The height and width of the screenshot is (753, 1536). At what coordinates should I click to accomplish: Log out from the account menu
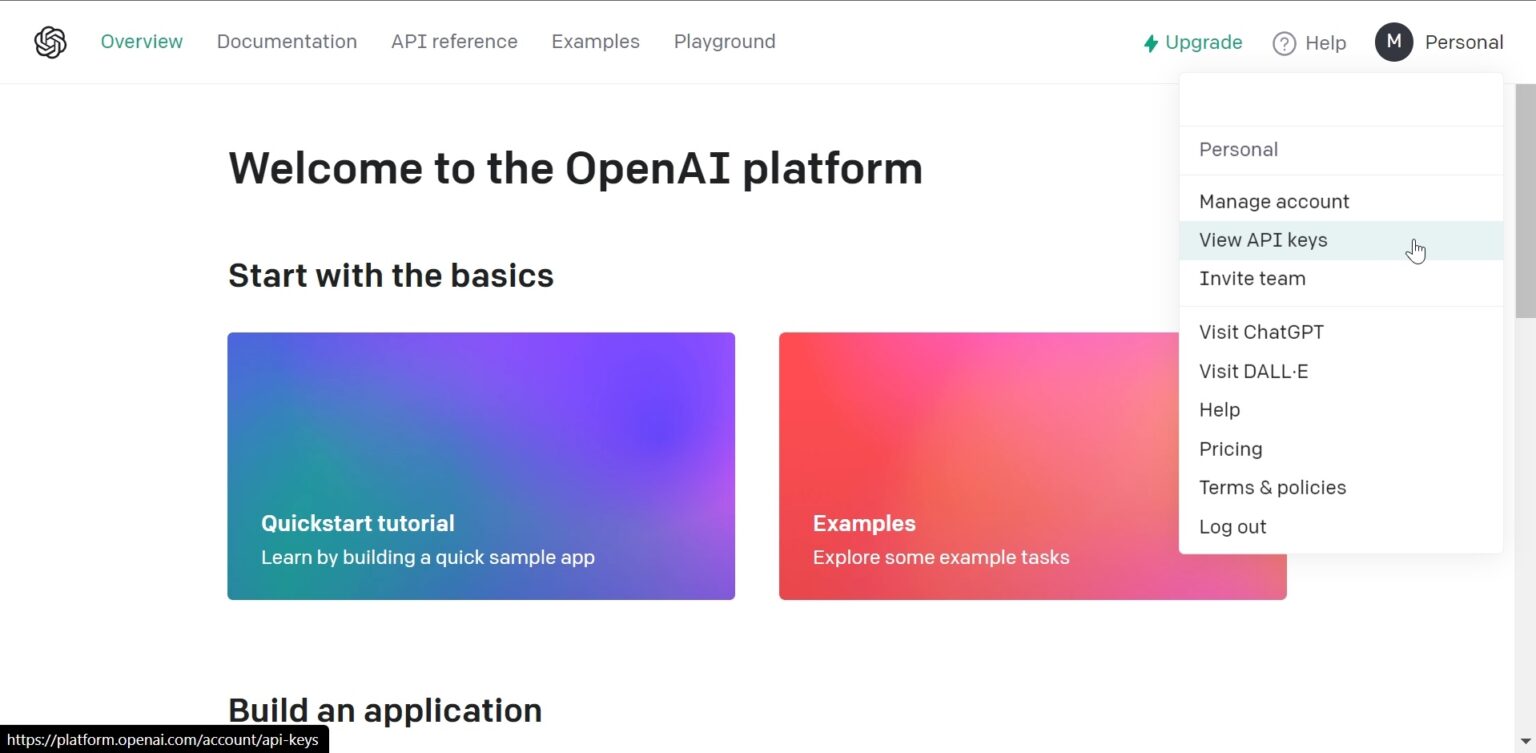pos(1232,527)
